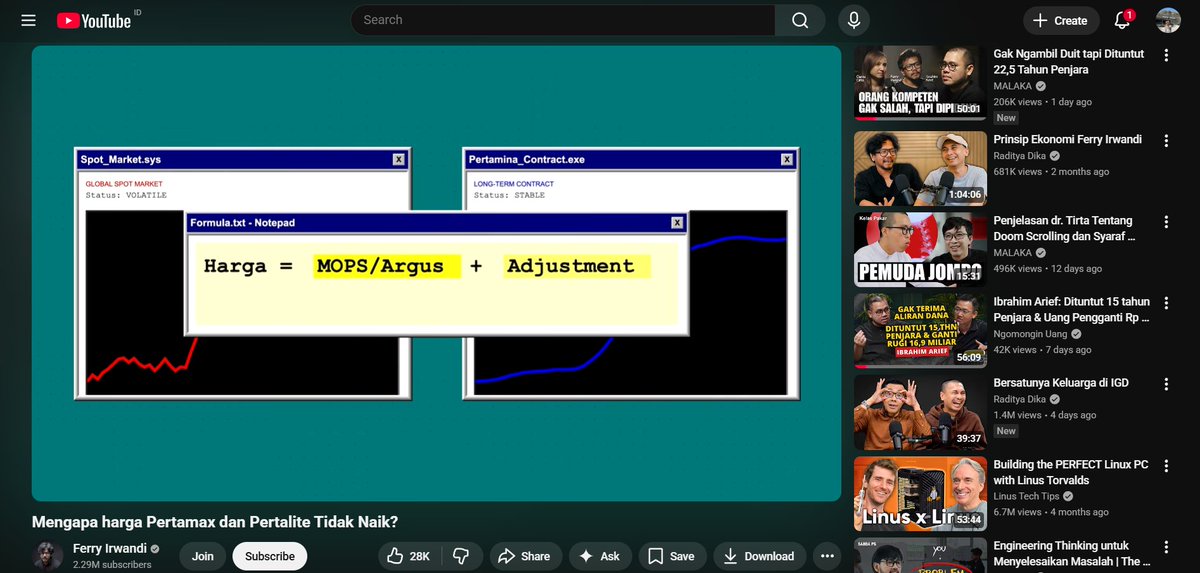Open title Ibrahim Arief: Dituntut 15 tahun

pos(1071,309)
